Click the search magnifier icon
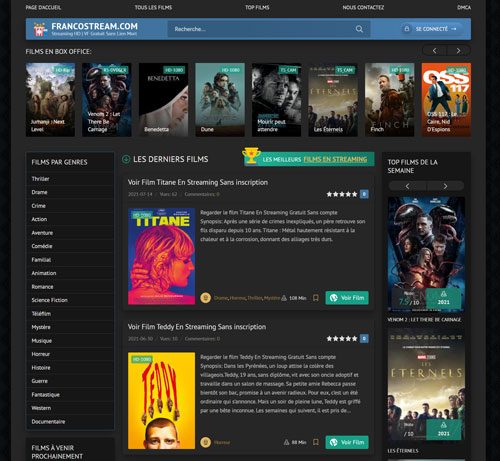Viewport: 500px width, 461px height. pos(359,29)
